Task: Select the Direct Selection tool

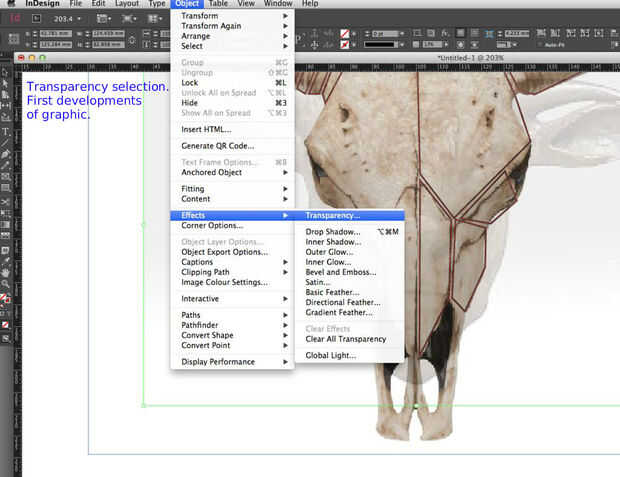Action: coord(5,83)
